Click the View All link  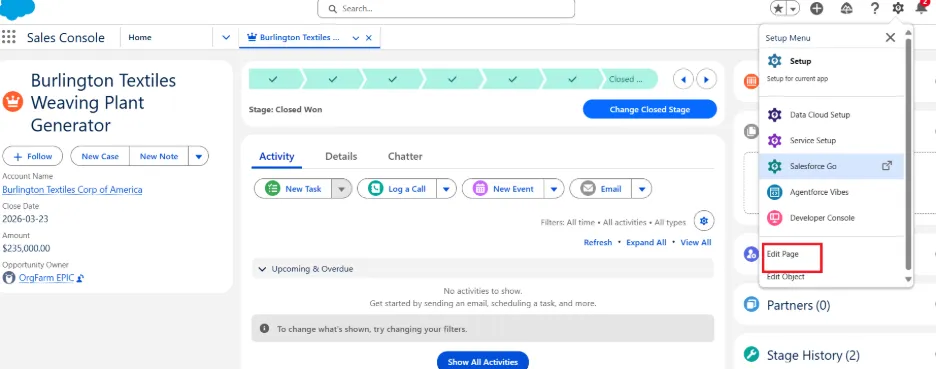[695, 242]
